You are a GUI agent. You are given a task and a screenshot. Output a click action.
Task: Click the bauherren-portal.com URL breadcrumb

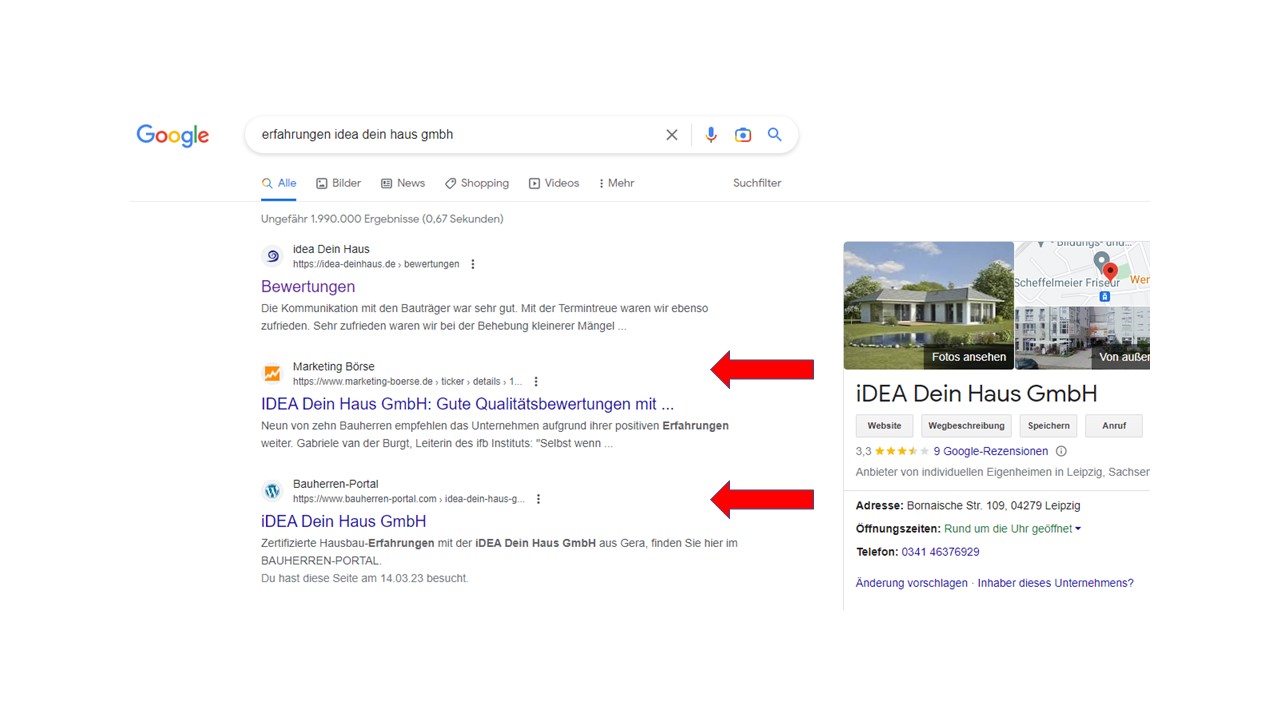tap(409, 499)
